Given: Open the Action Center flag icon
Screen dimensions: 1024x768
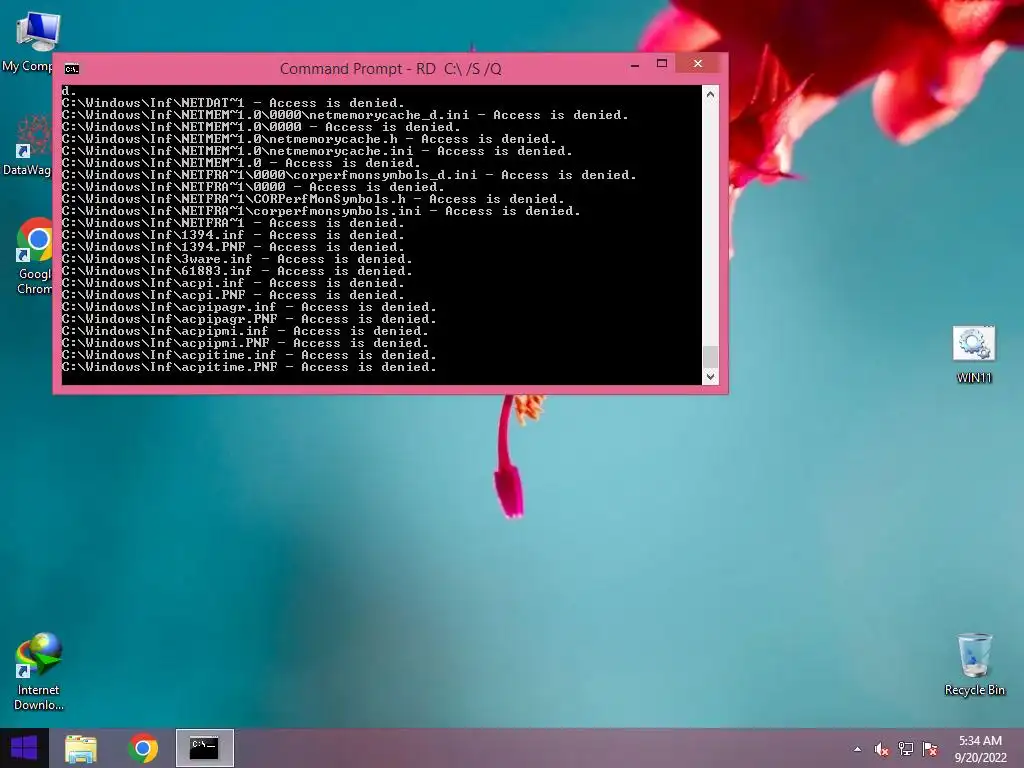Looking at the screenshot, I should [x=930, y=749].
